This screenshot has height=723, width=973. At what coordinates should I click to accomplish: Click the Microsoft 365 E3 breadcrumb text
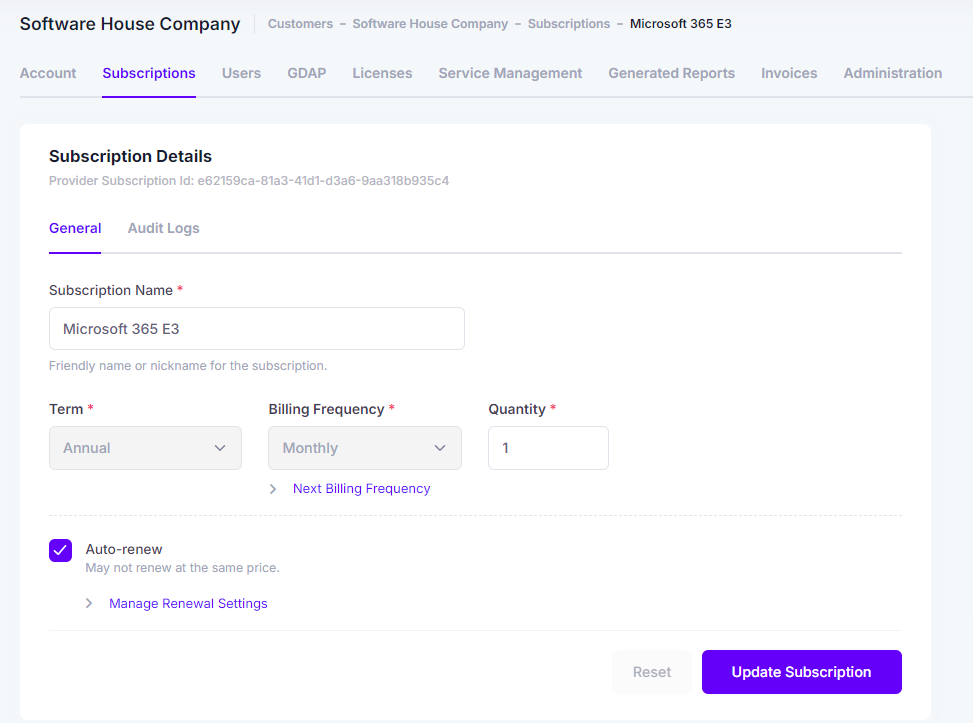point(681,24)
